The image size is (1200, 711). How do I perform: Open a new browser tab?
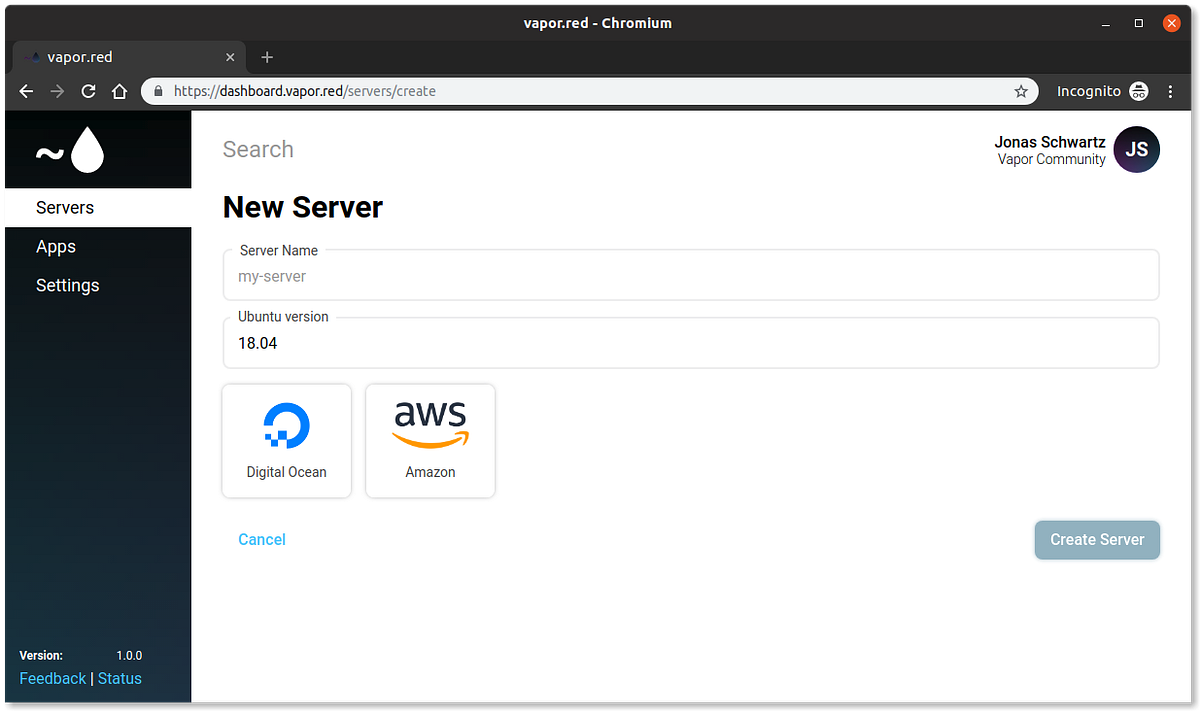tap(267, 57)
